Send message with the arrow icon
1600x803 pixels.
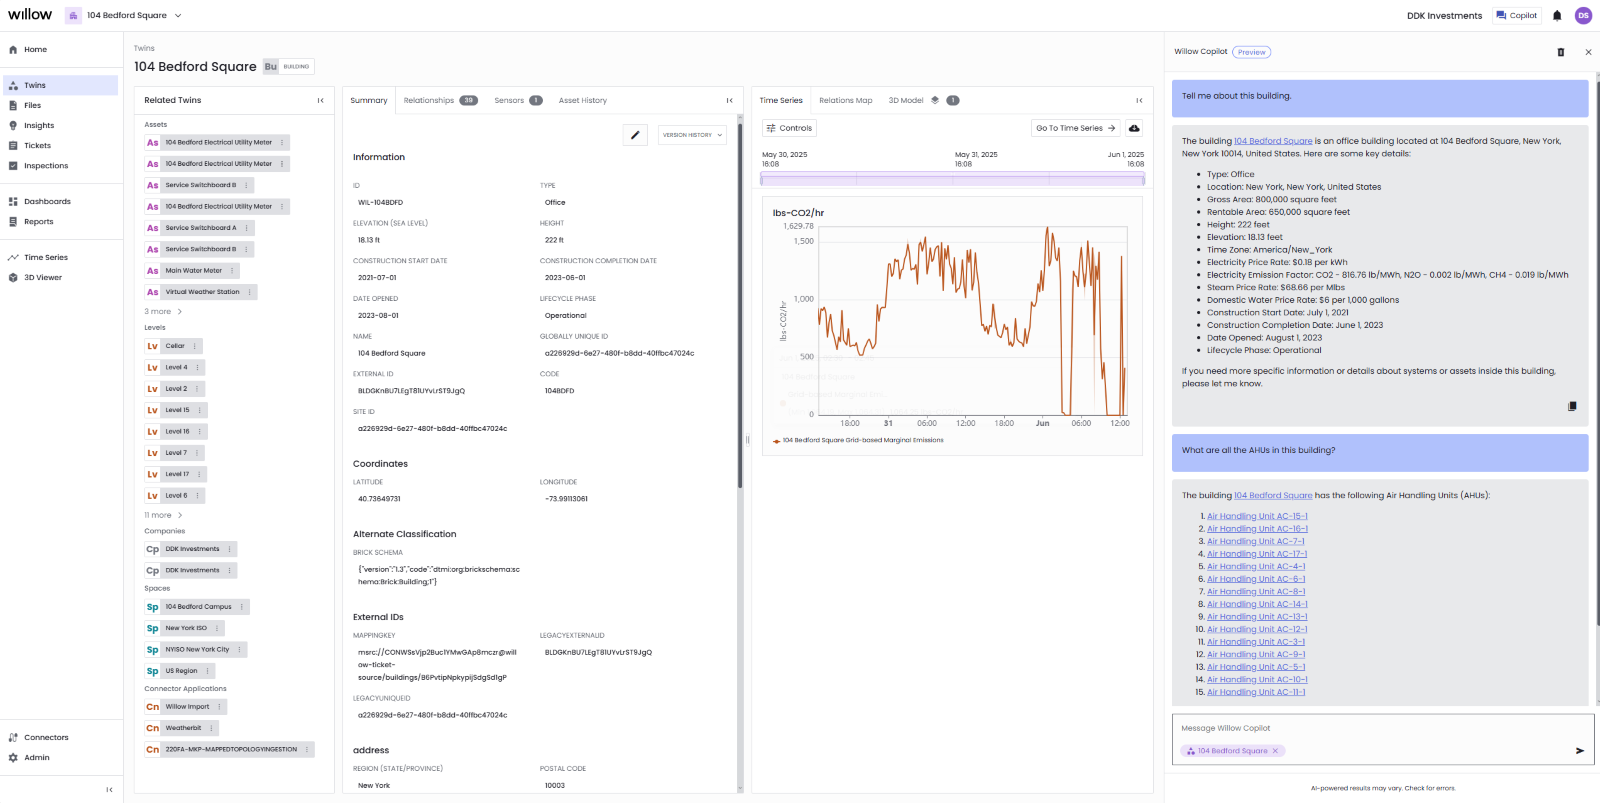click(1580, 750)
